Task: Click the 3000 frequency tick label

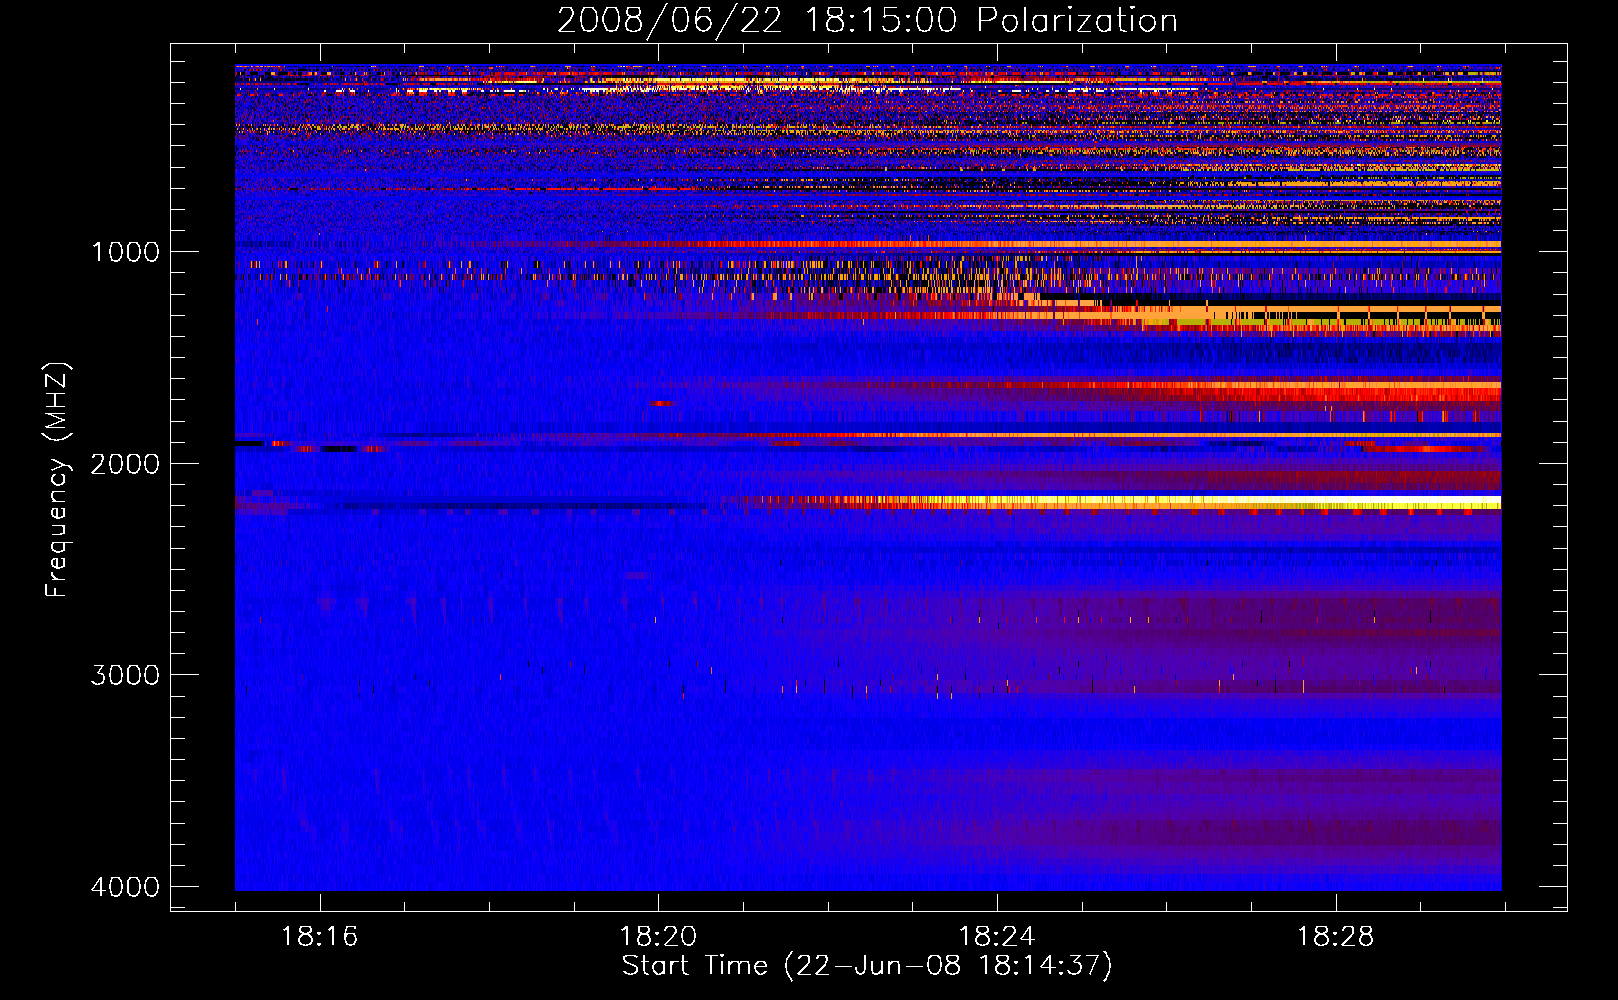Action: (125, 675)
